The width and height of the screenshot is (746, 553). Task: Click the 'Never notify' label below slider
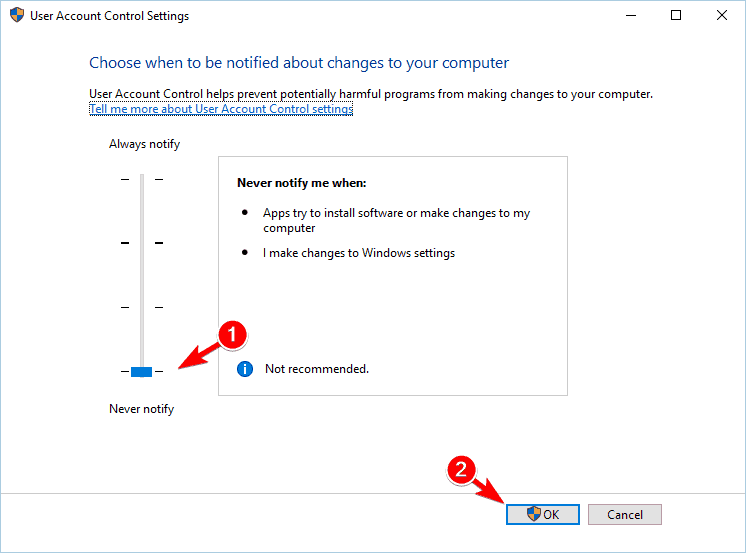coord(141,409)
